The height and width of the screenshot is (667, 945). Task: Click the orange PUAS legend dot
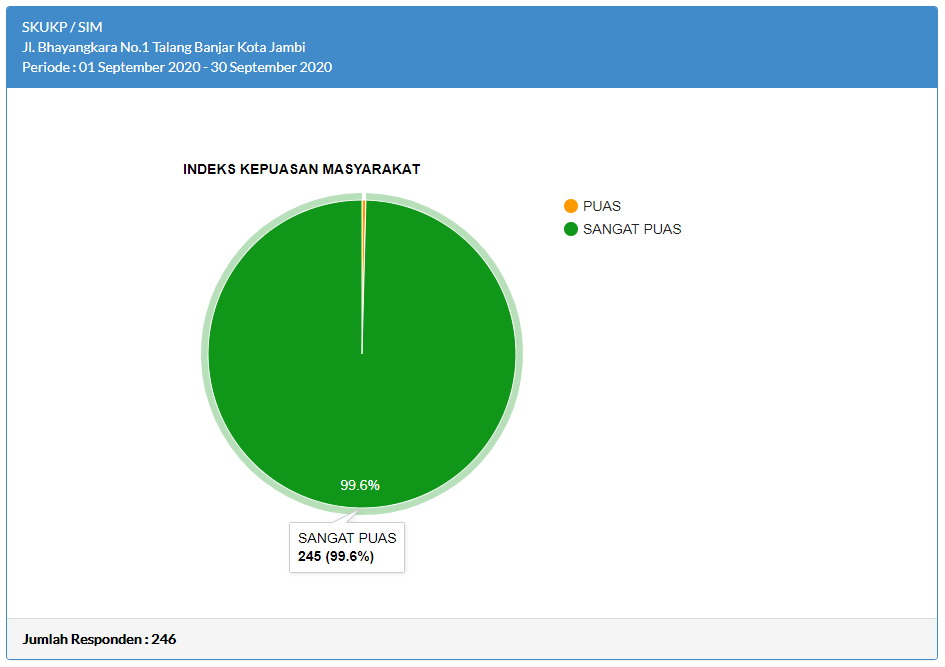click(571, 206)
